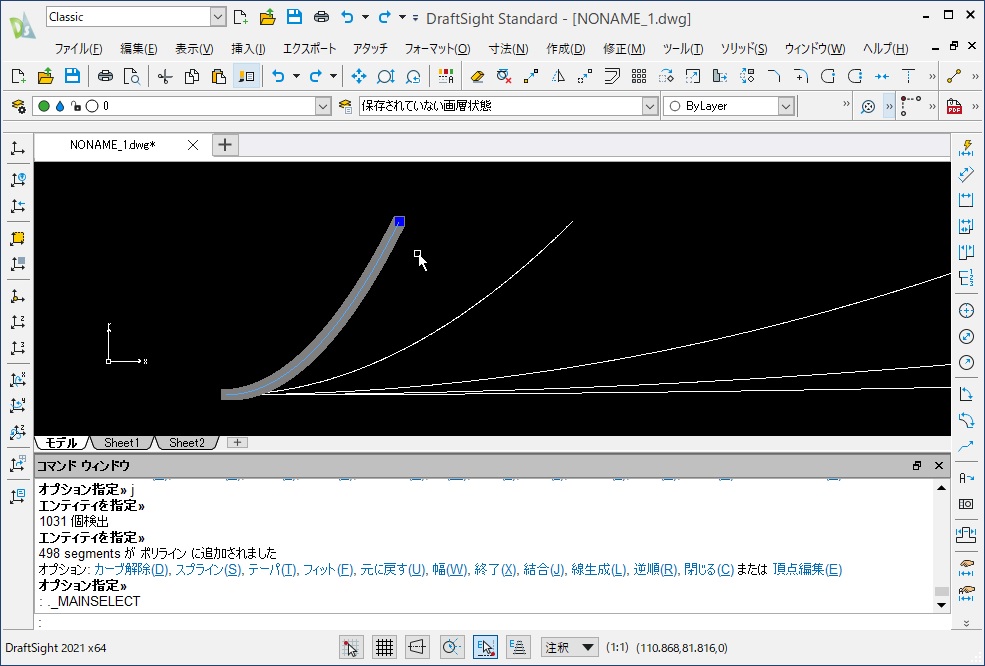This screenshot has height=666, width=985.
Task: Close the NONAME_1.dwg document tab
Action: [x=193, y=145]
